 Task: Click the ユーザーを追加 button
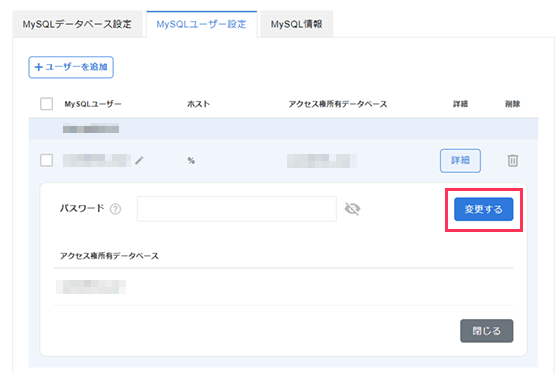tap(71, 67)
